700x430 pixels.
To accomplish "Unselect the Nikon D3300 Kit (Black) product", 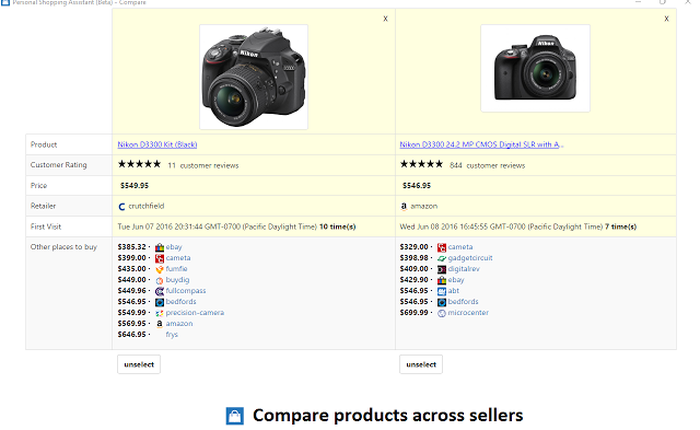I will 138,364.
